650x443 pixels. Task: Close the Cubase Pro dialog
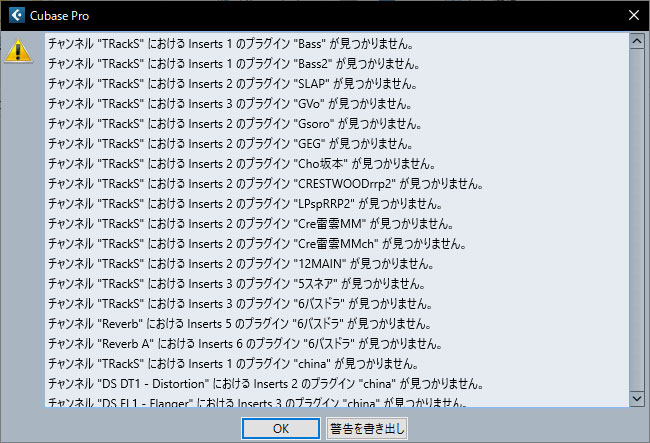[x=633, y=15]
